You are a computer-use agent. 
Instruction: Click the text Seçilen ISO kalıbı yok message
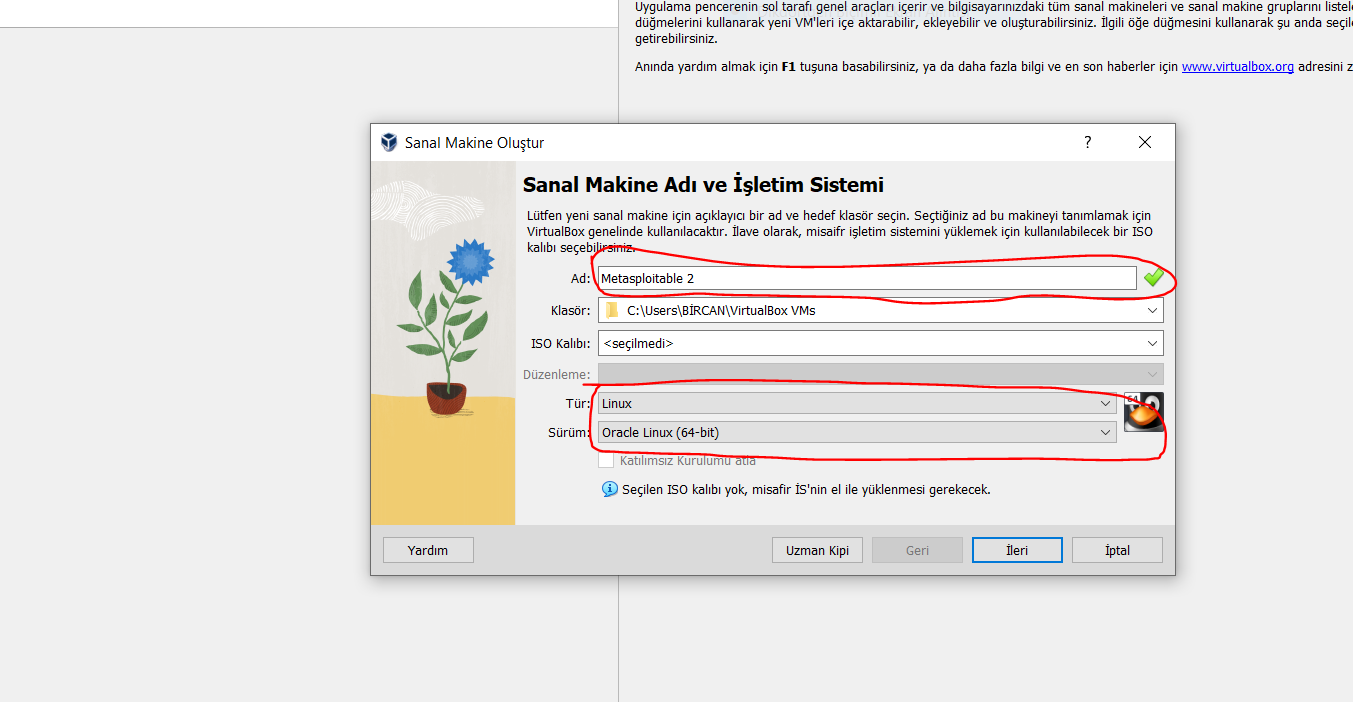pos(806,490)
